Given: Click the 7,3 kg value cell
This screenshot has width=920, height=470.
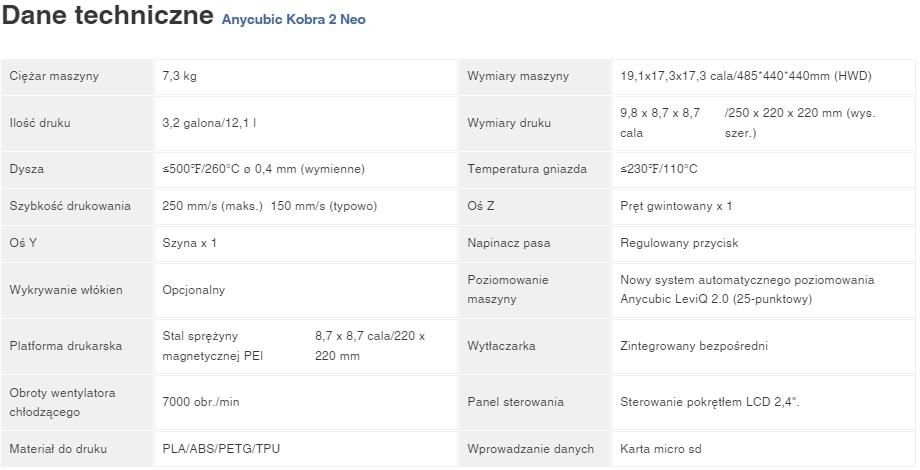Looking at the screenshot, I should coord(305,76).
